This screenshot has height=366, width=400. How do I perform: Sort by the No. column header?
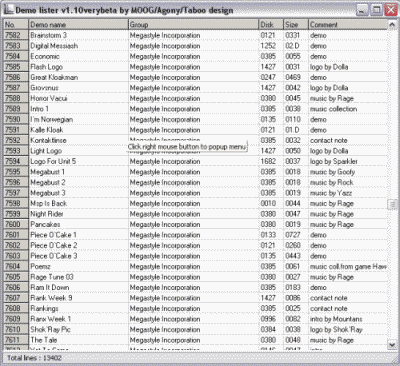16,24
